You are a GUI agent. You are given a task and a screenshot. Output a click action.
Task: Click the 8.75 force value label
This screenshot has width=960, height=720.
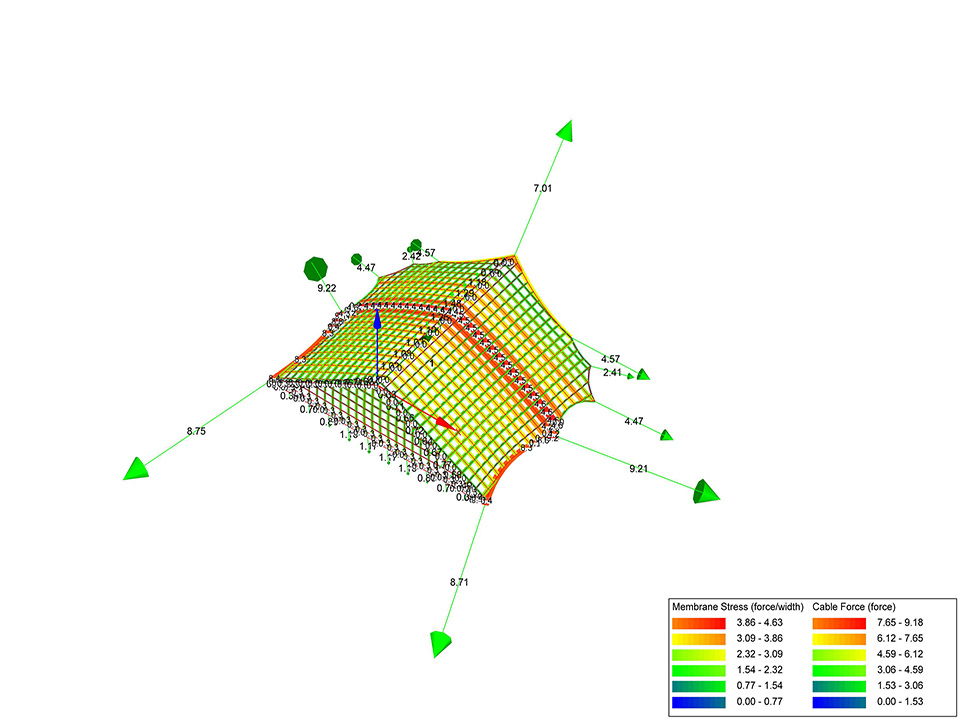[x=197, y=431]
